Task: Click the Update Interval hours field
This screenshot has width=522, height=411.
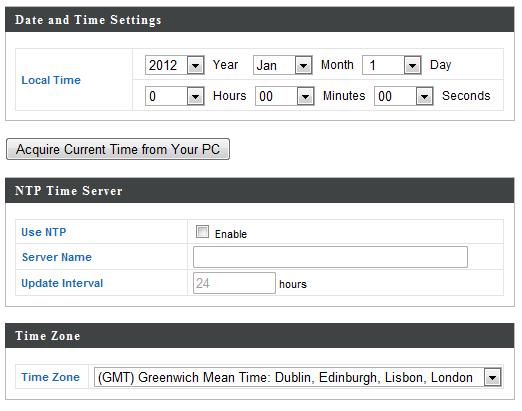Action: coord(234,283)
